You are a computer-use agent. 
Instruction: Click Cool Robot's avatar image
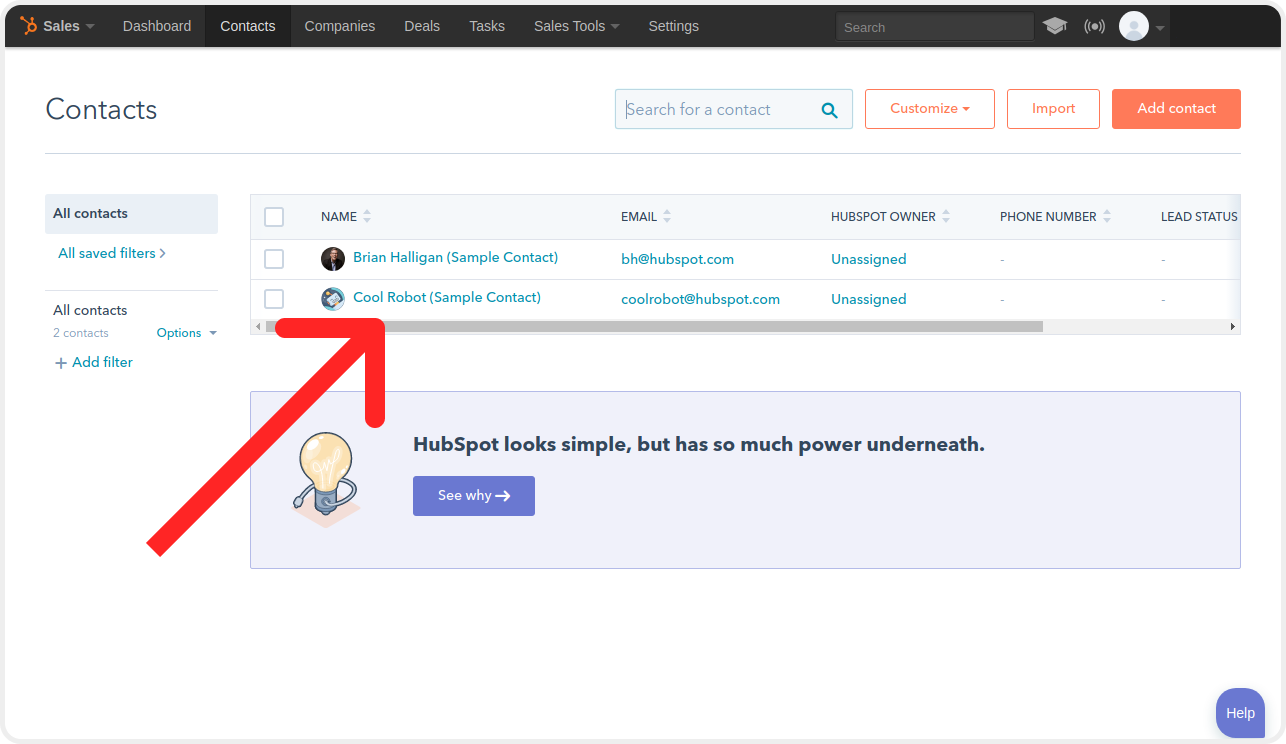point(333,299)
